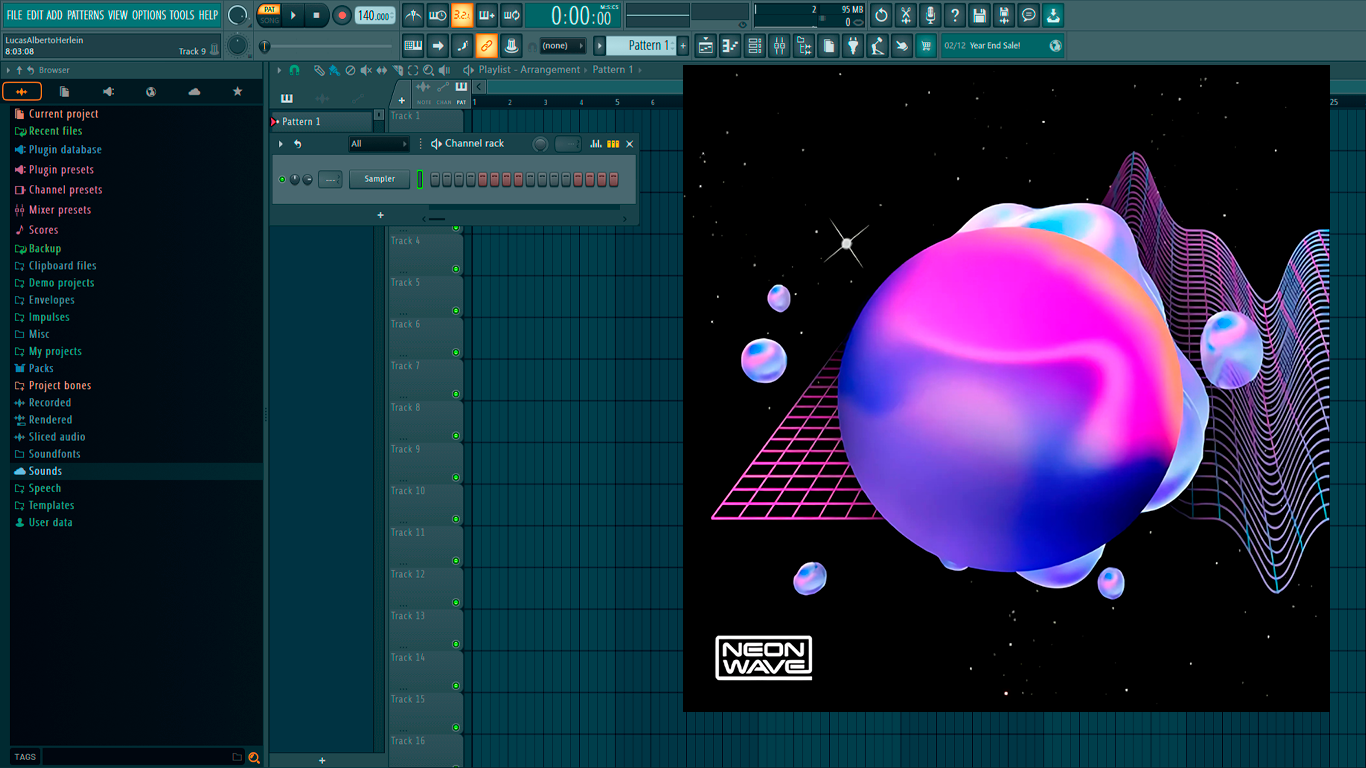Image resolution: width=1366 pixels, height=768 pixels.
Task: Switch between PAT and SONG mode
Action: click(269, 15)
